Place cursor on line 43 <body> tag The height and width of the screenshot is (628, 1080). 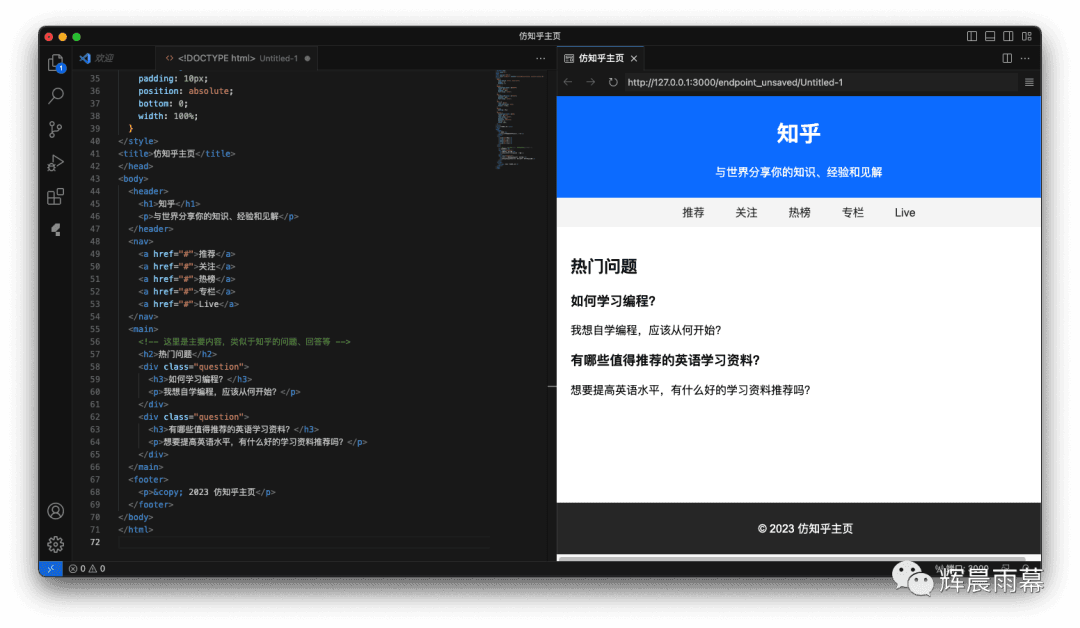[133, 179]
